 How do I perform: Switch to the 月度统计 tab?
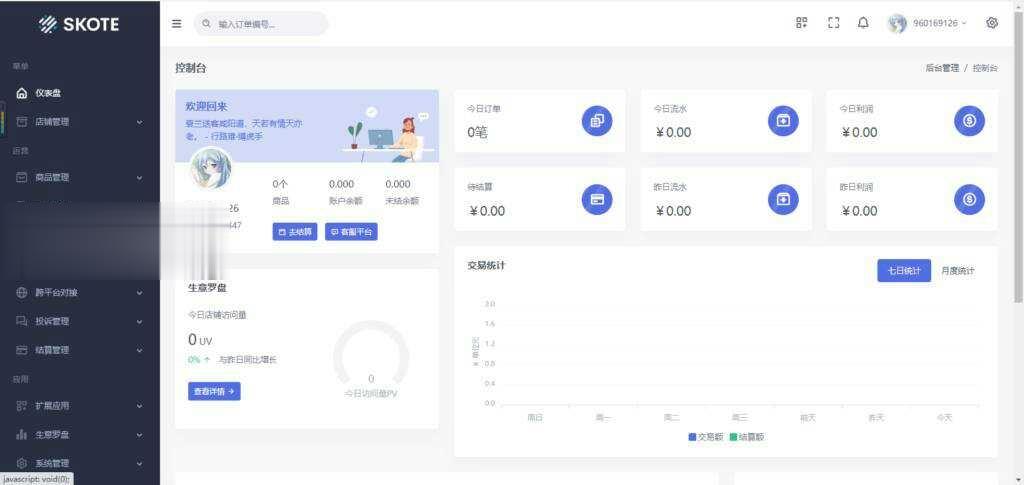[957, 271]
